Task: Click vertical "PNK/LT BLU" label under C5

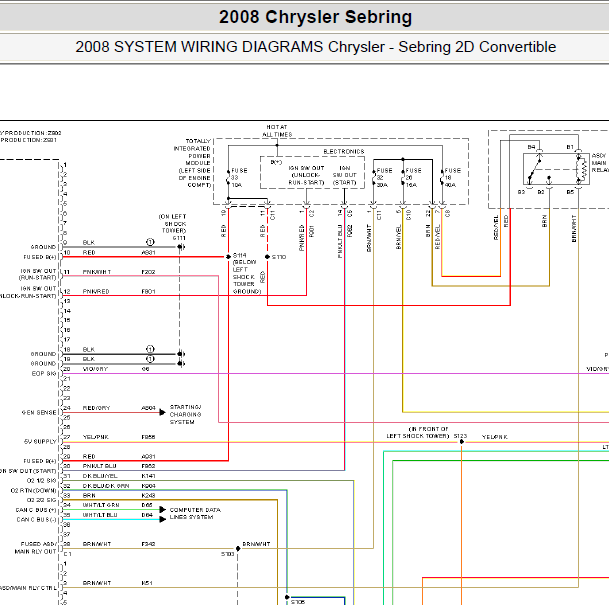Action: 340,241
